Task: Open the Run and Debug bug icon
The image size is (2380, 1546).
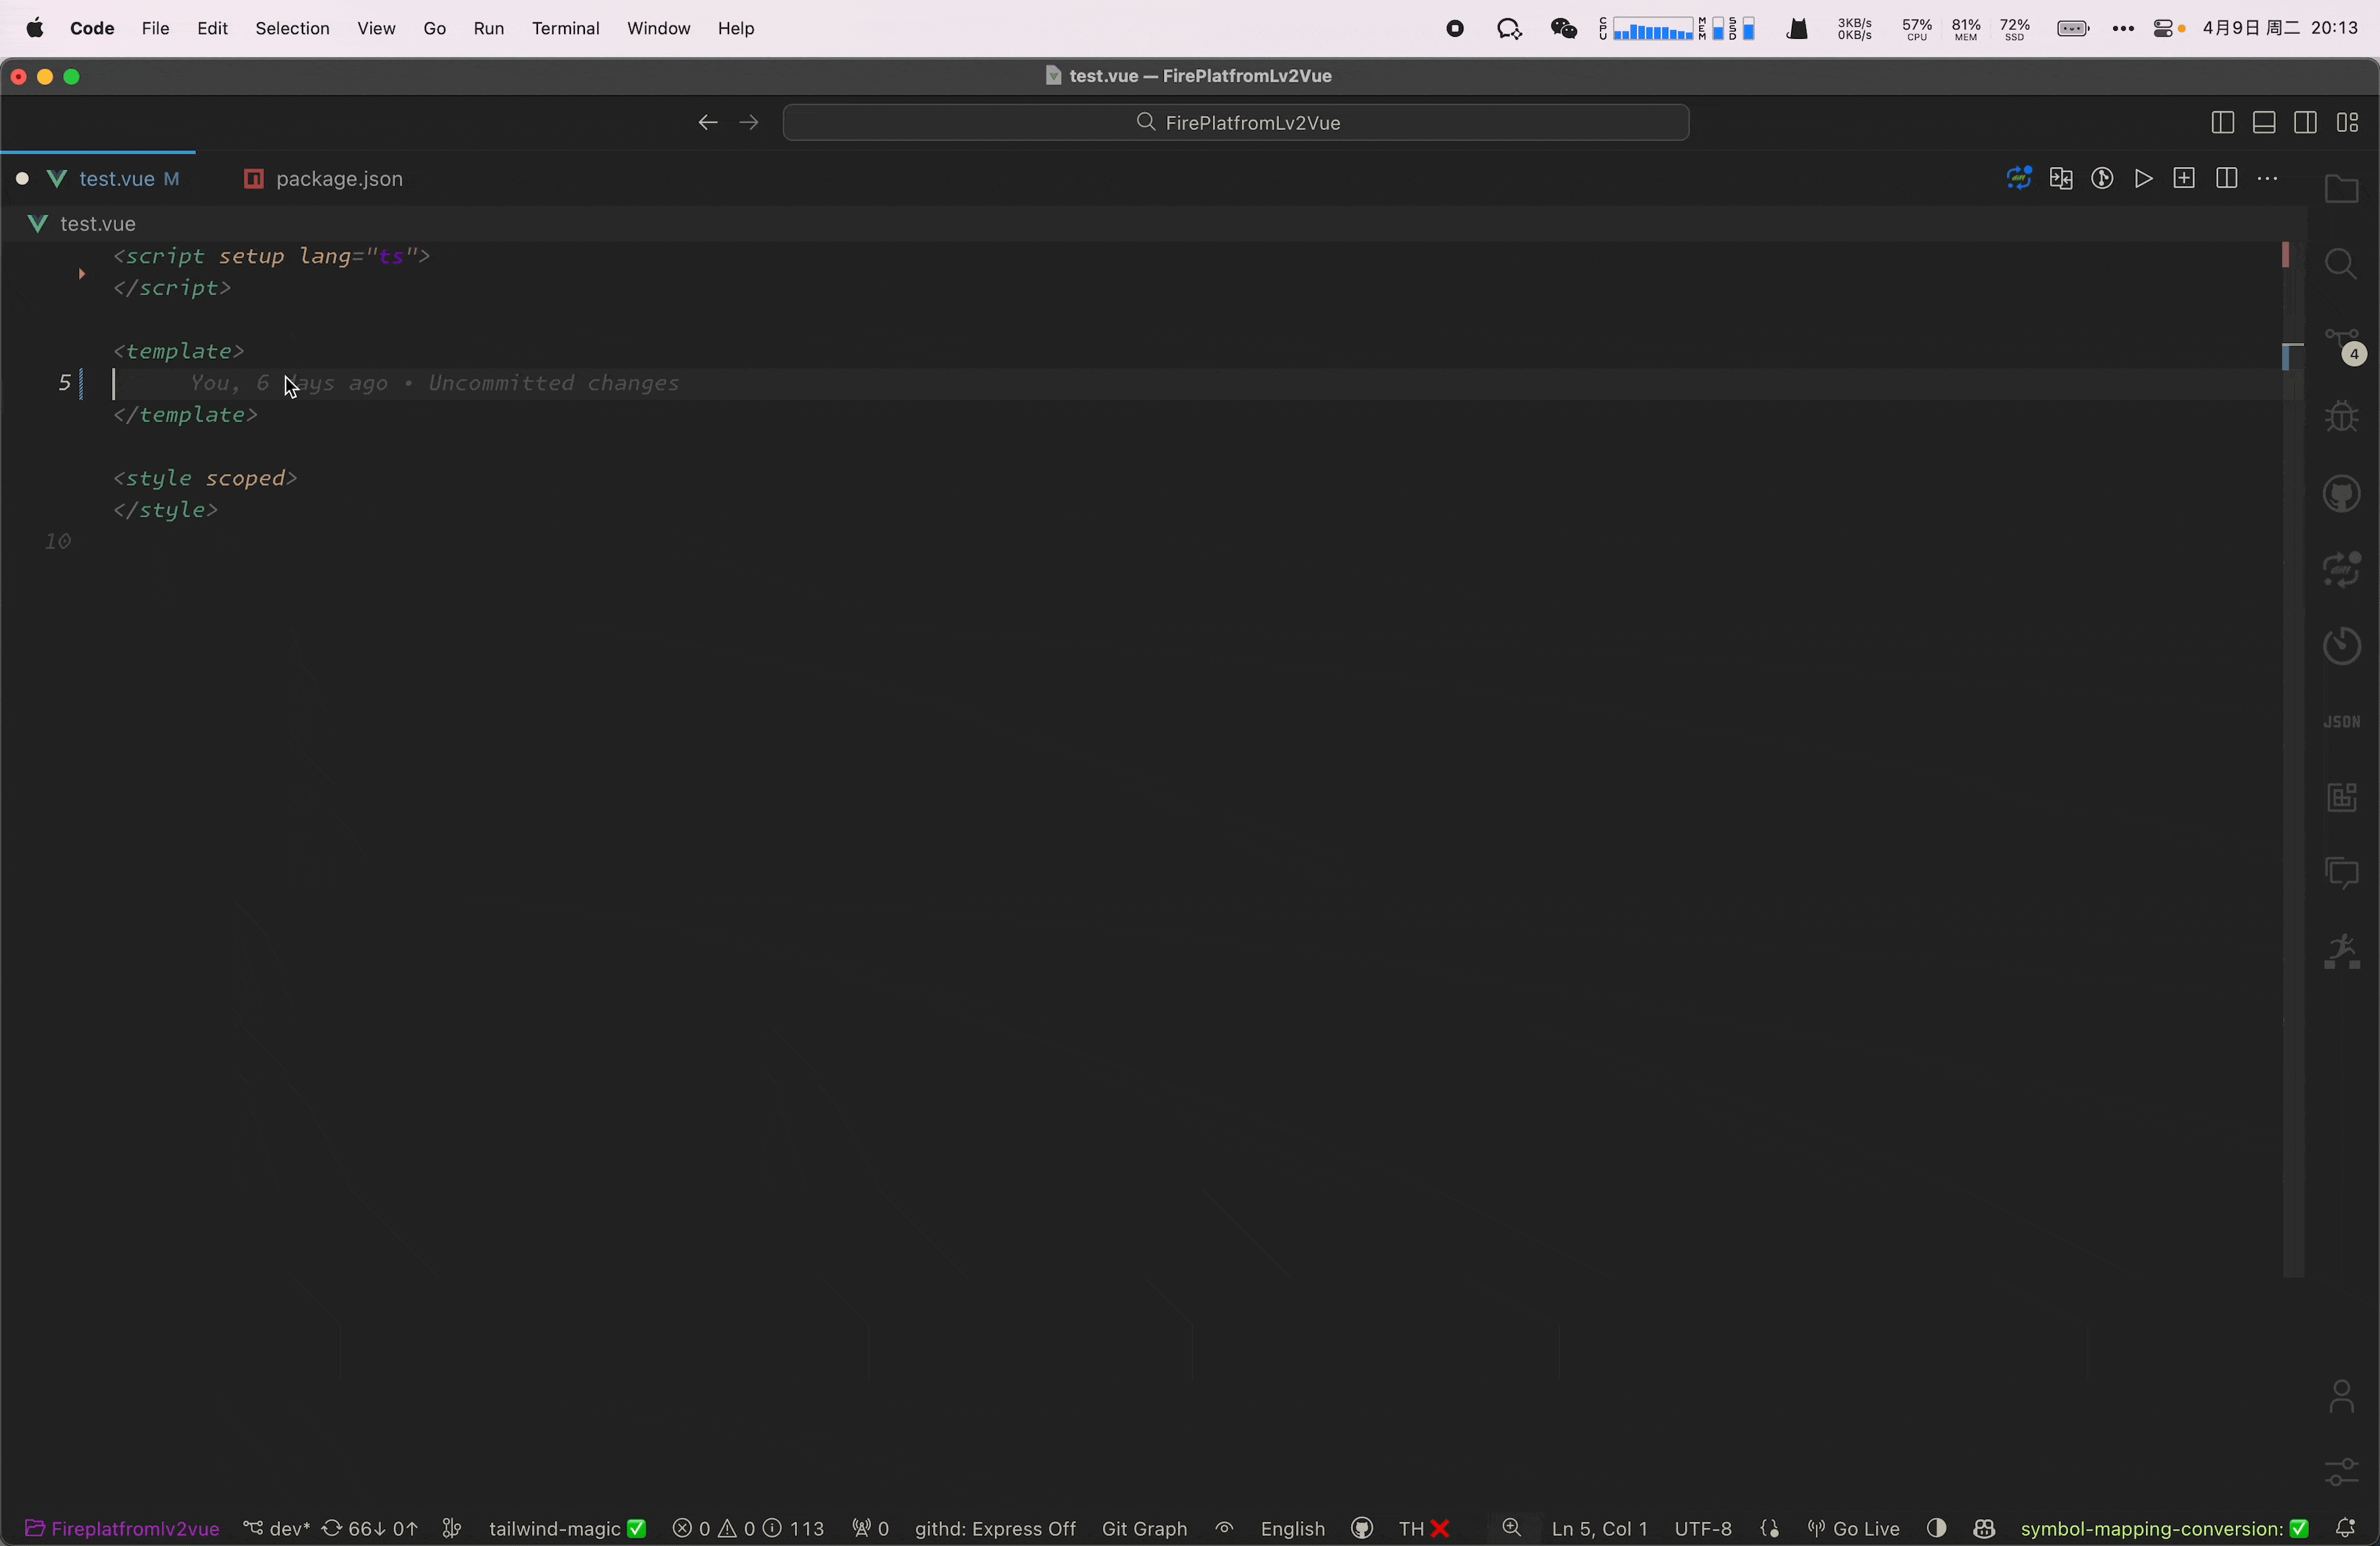Action: tap(2341, 417)
